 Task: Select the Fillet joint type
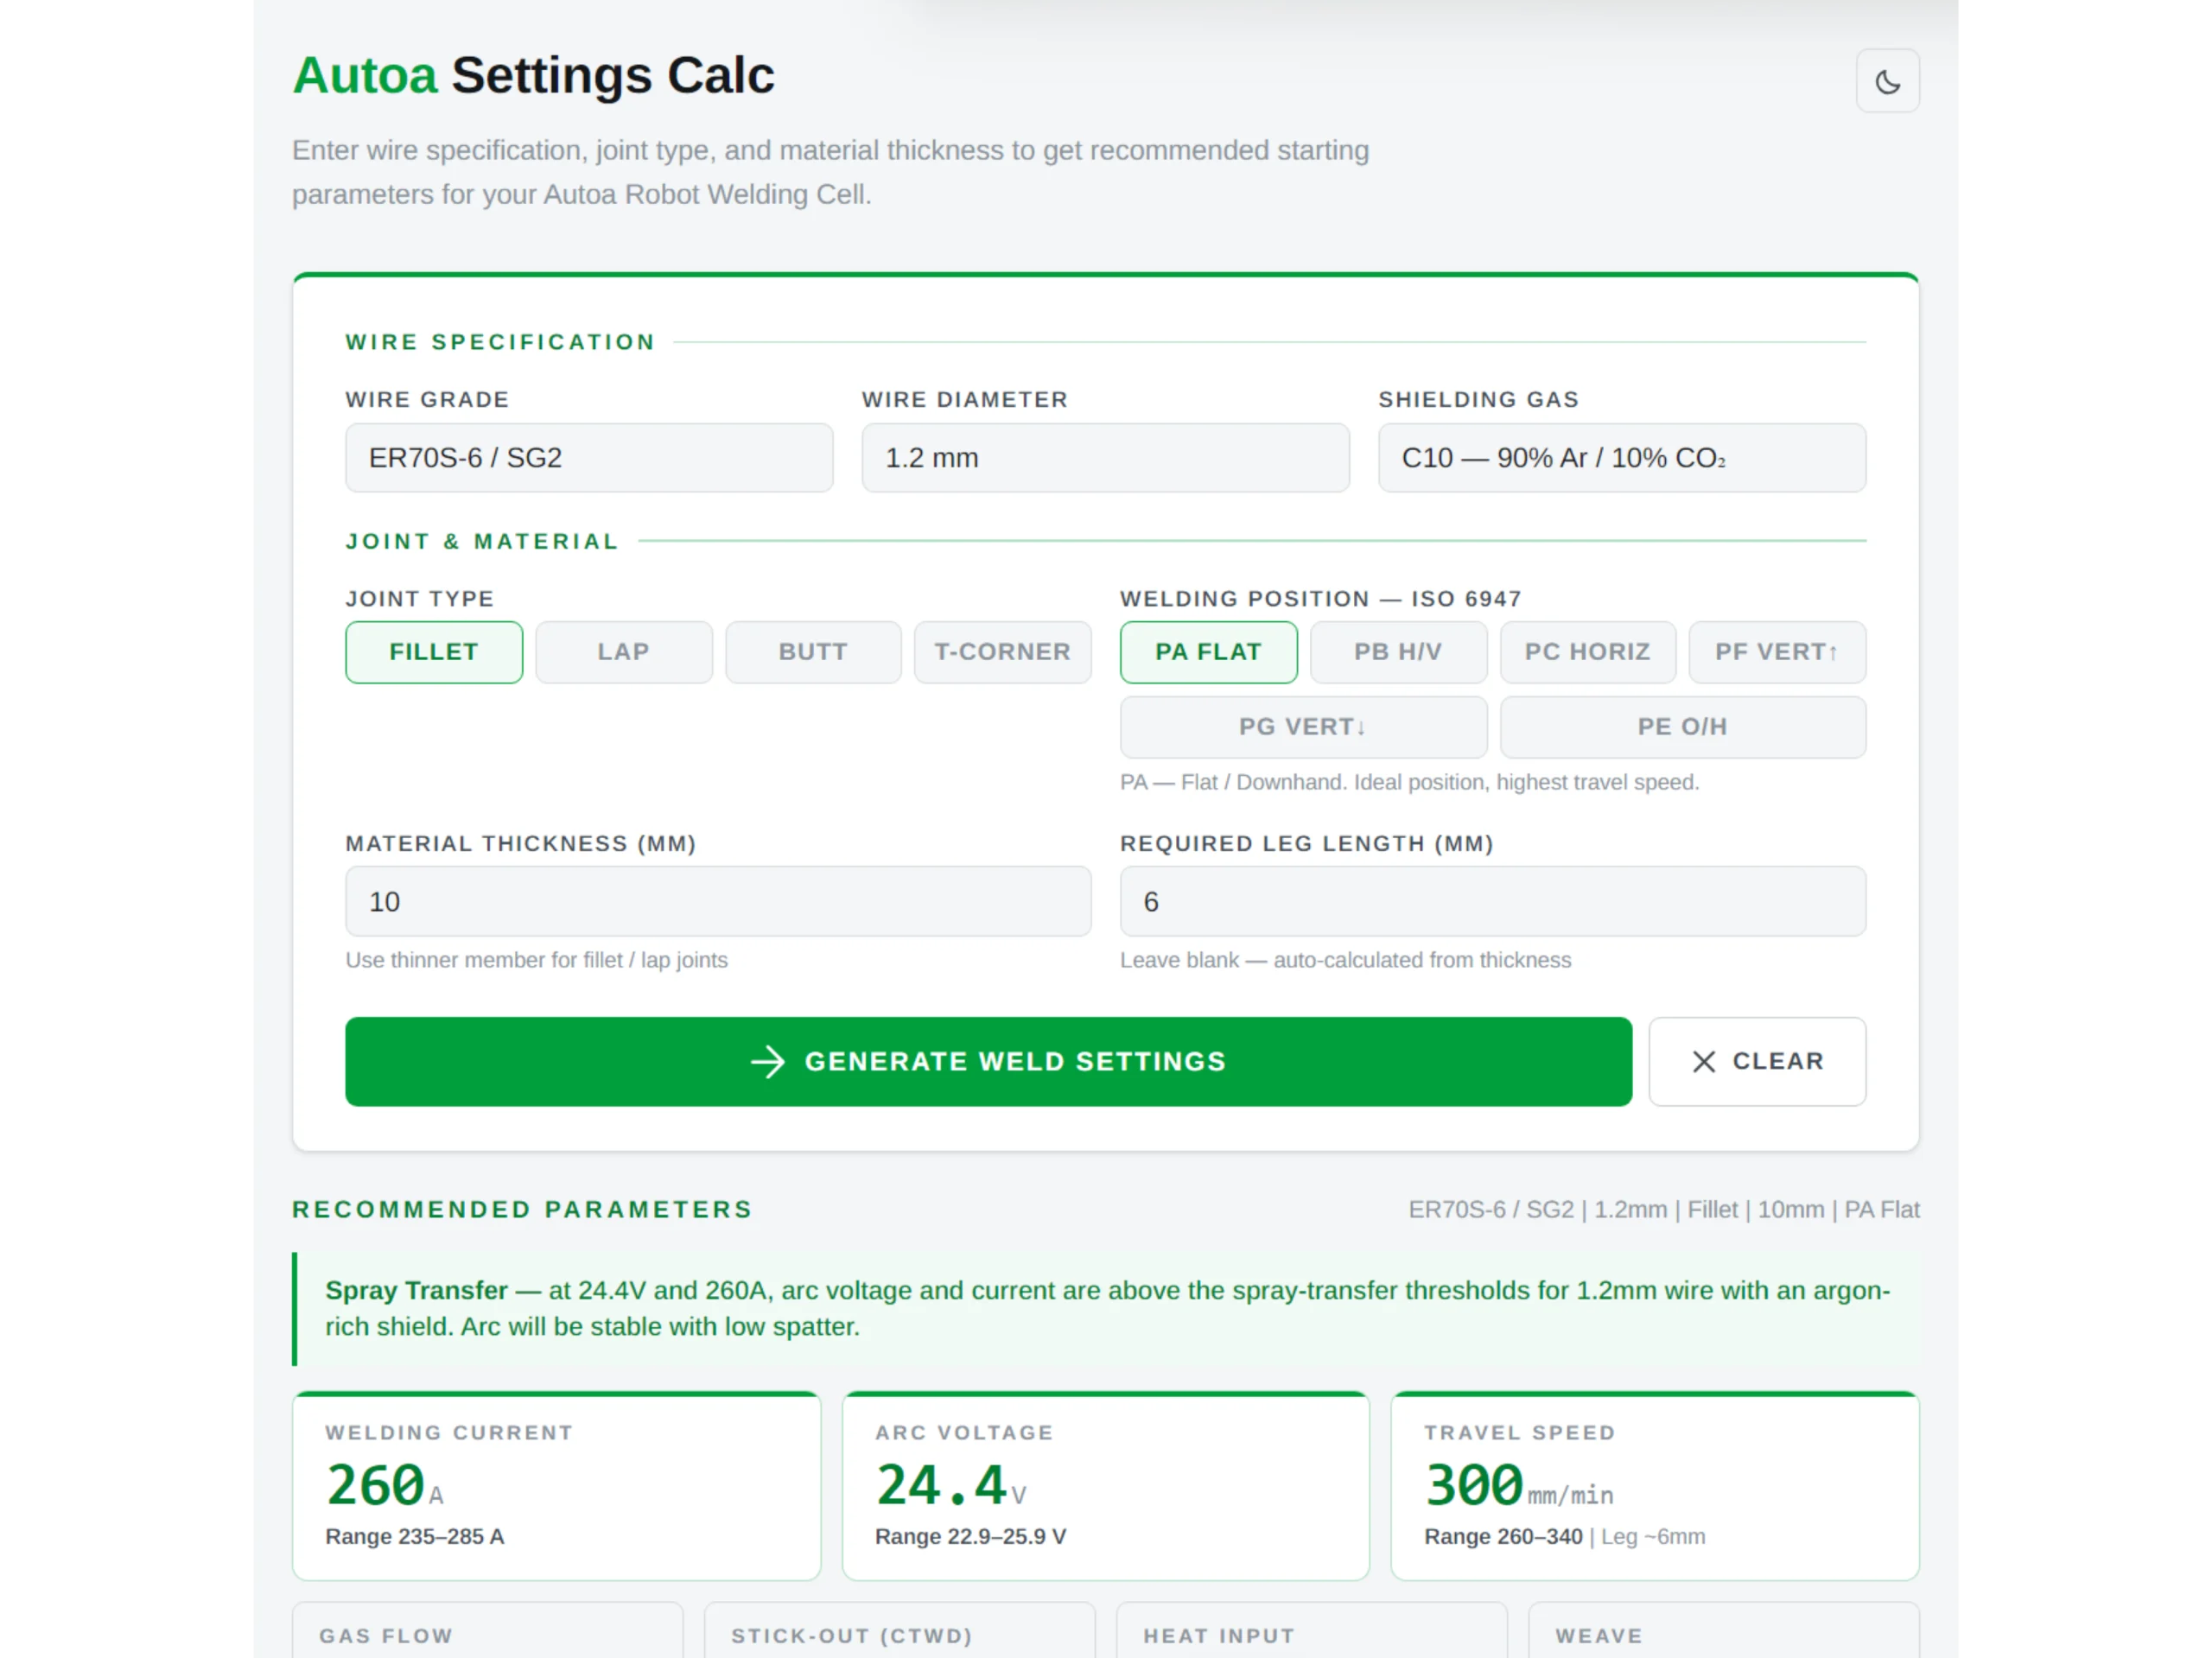434,652
